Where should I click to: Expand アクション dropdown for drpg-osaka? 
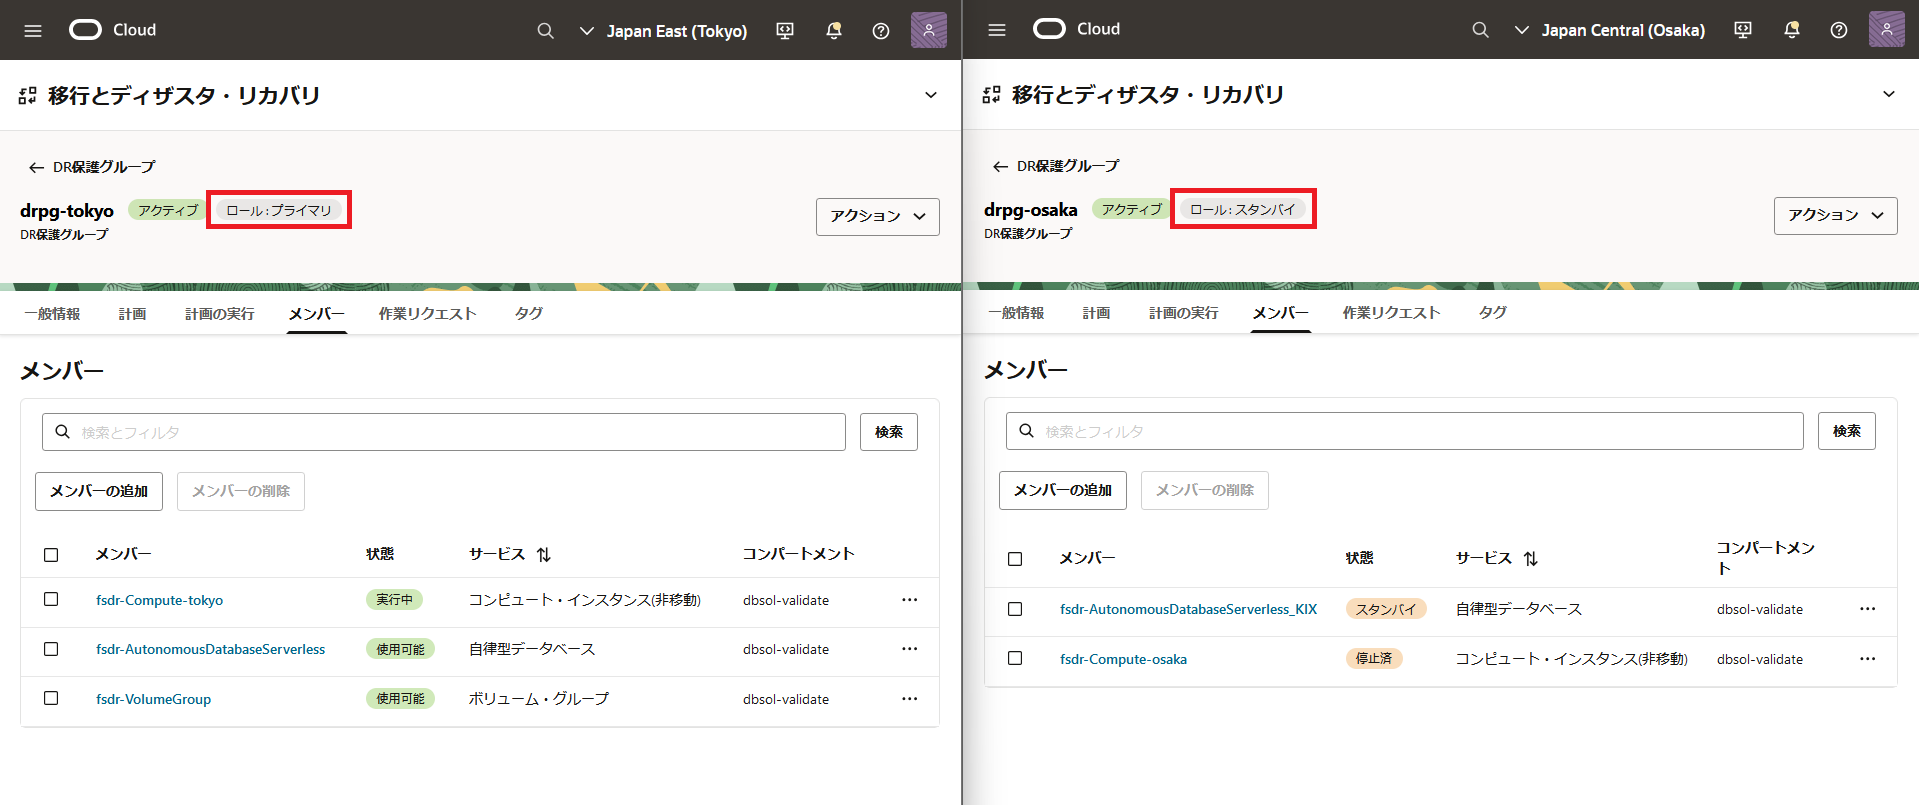1836,216
